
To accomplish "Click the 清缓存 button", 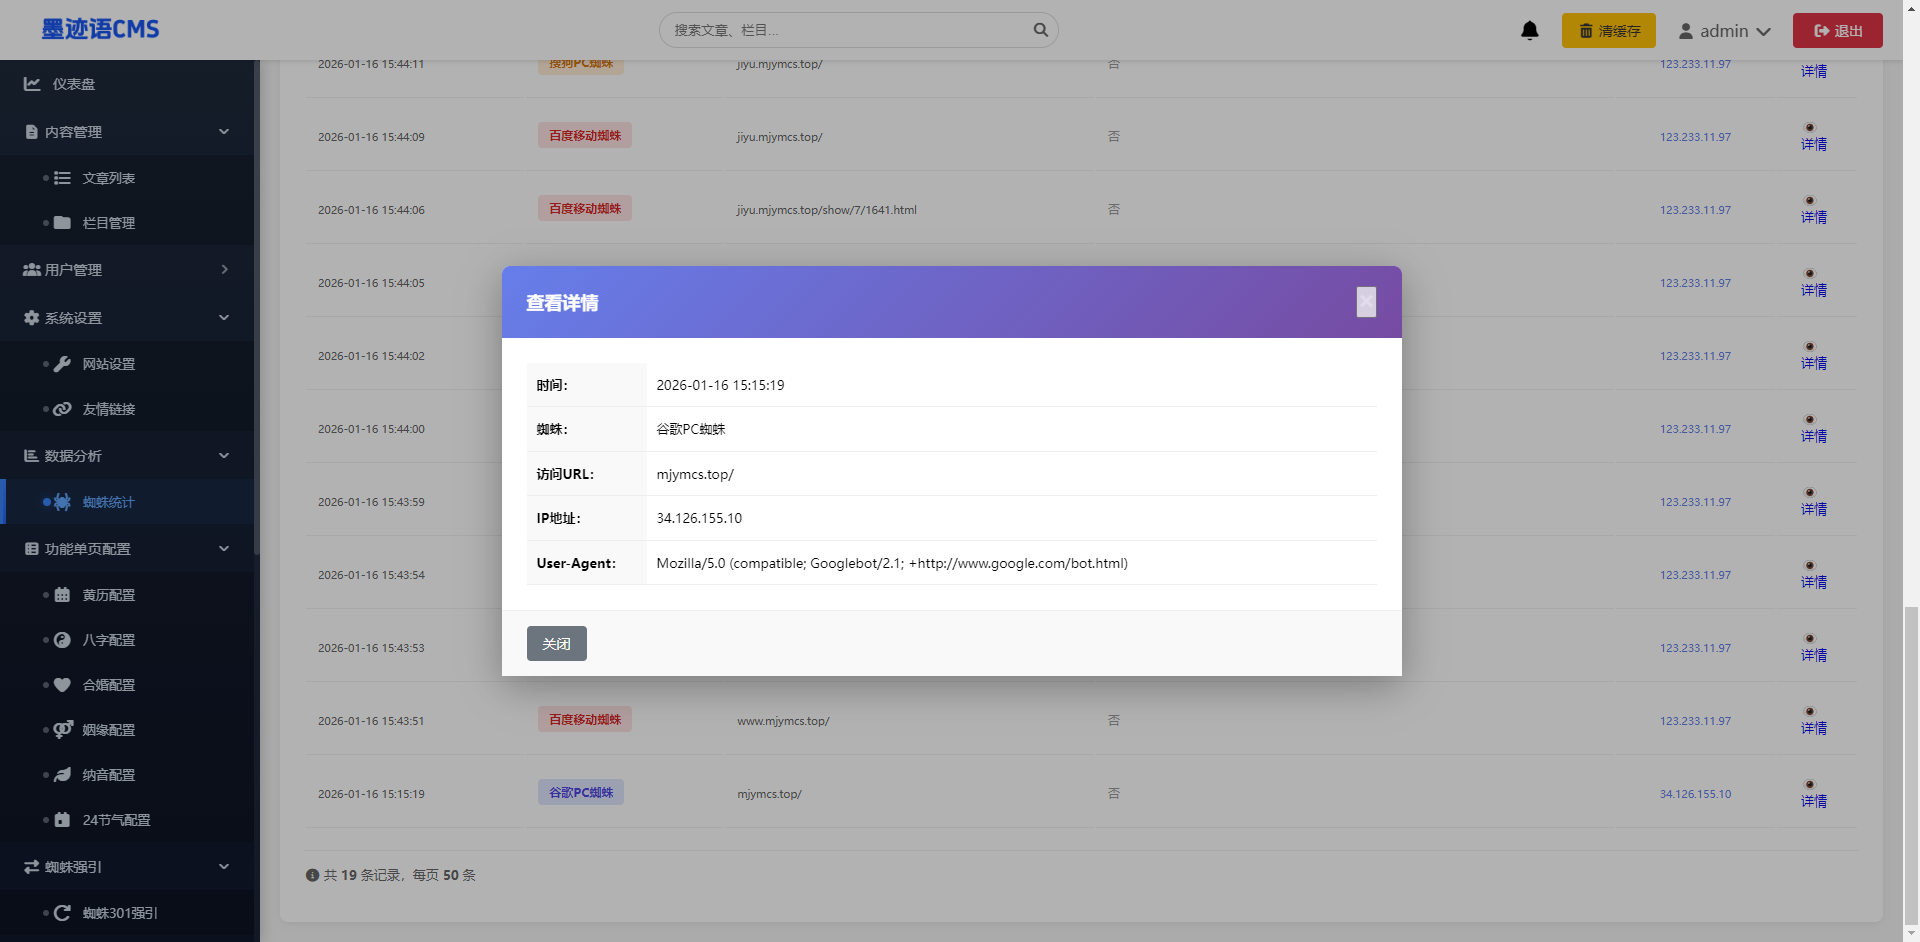I will [x=1608, y=31].
